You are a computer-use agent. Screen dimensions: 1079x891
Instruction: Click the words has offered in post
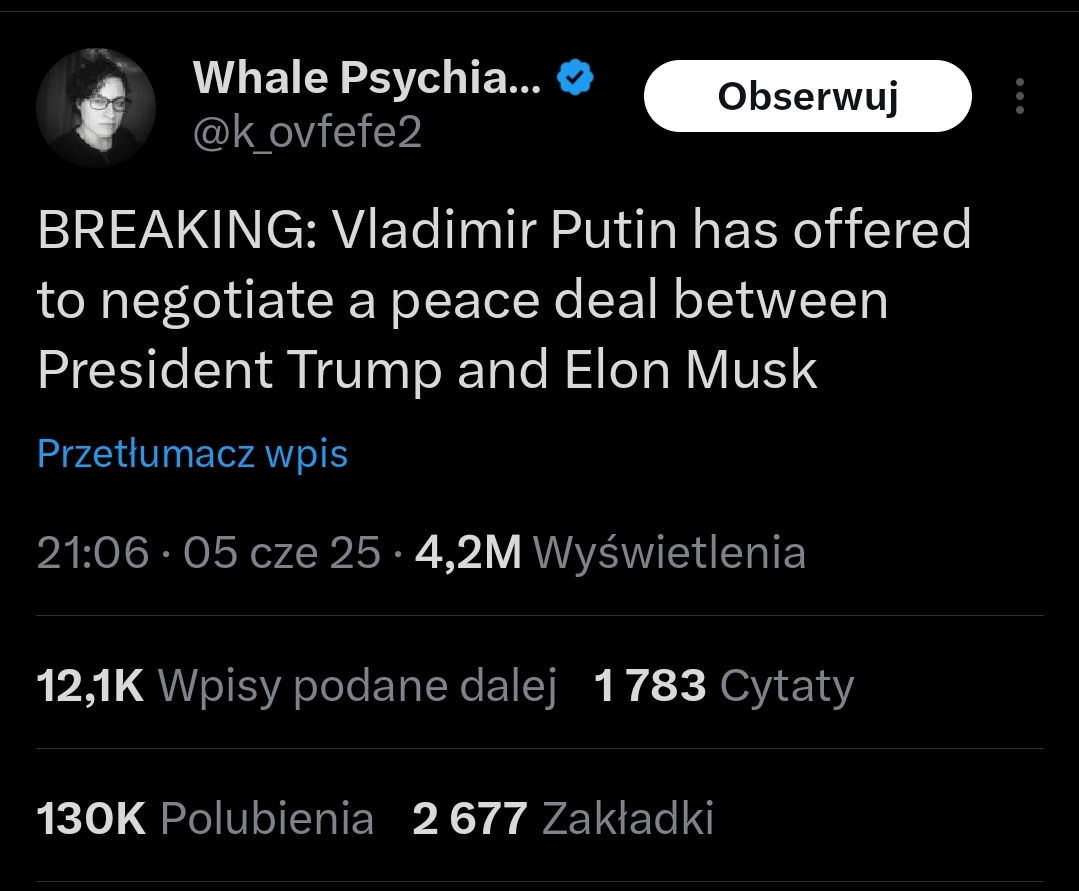point(832,231)
